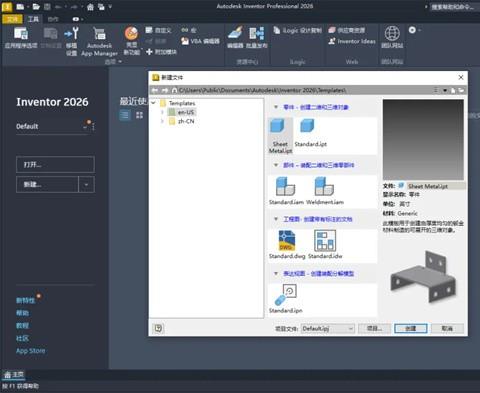Launch Autodesk App Manager
Image resolution: width=480 pixels, height=393 pixels.
click(99, 41)
